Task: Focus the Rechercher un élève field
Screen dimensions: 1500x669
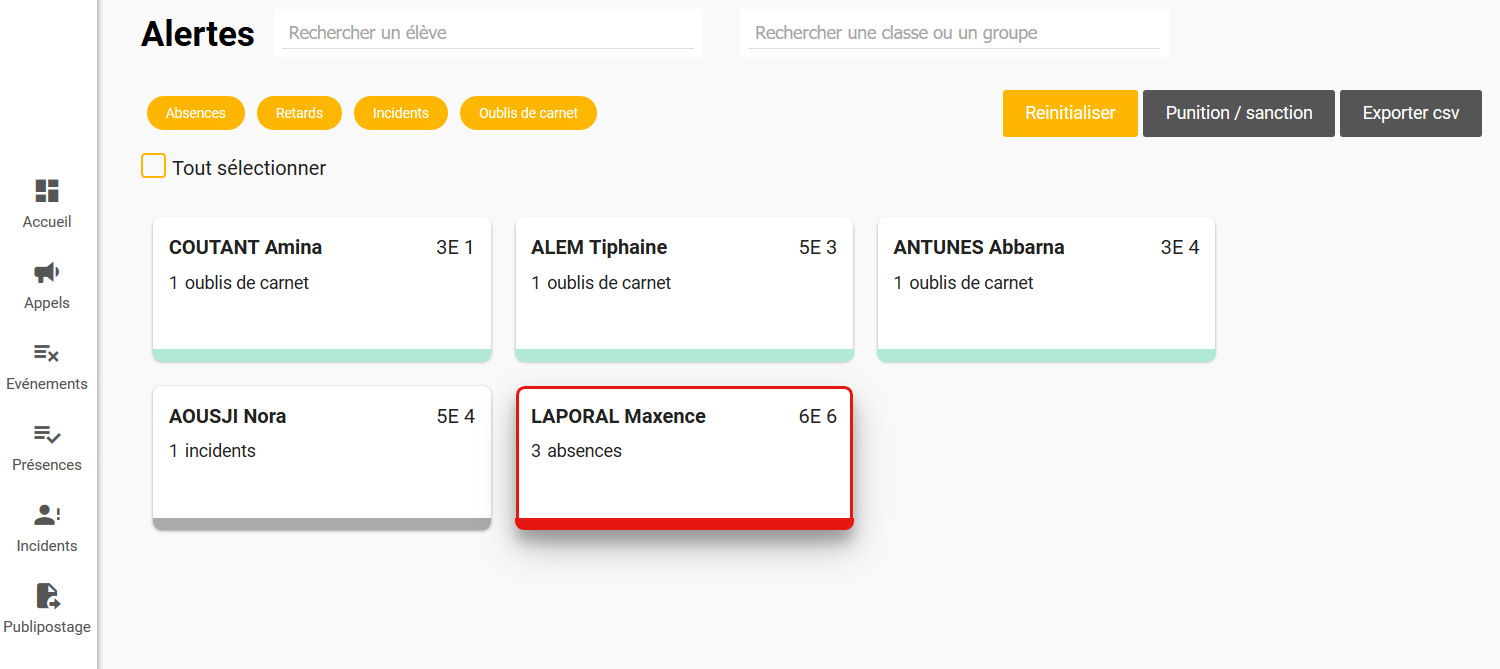Action: (x=488, y=33)
